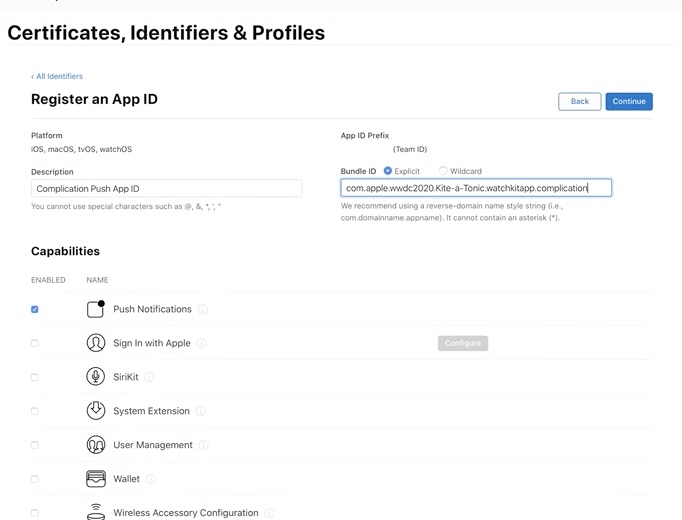
Task: Click the Wireless Accessory Configuration label
Action: [186, 513]
